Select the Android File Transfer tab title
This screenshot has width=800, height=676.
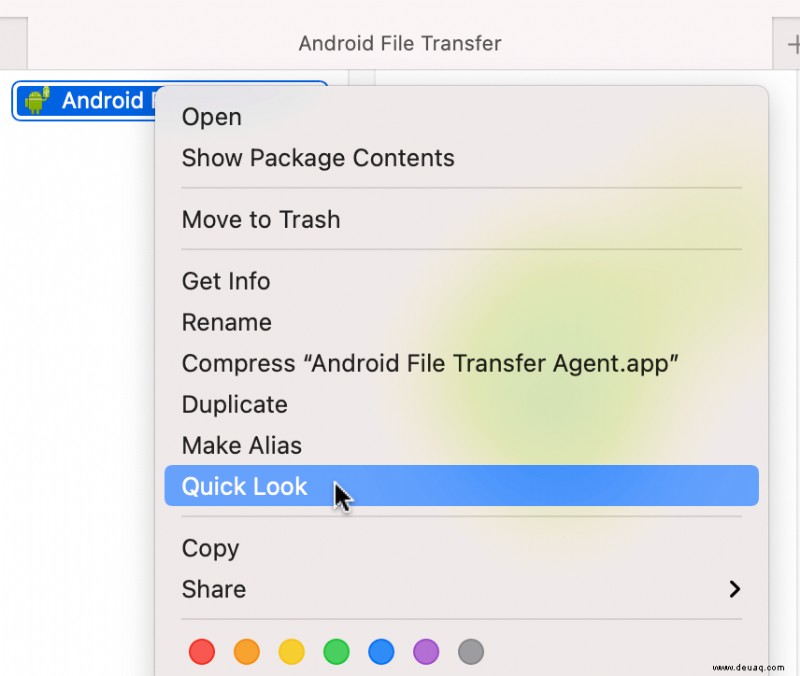tap(400, 43)
